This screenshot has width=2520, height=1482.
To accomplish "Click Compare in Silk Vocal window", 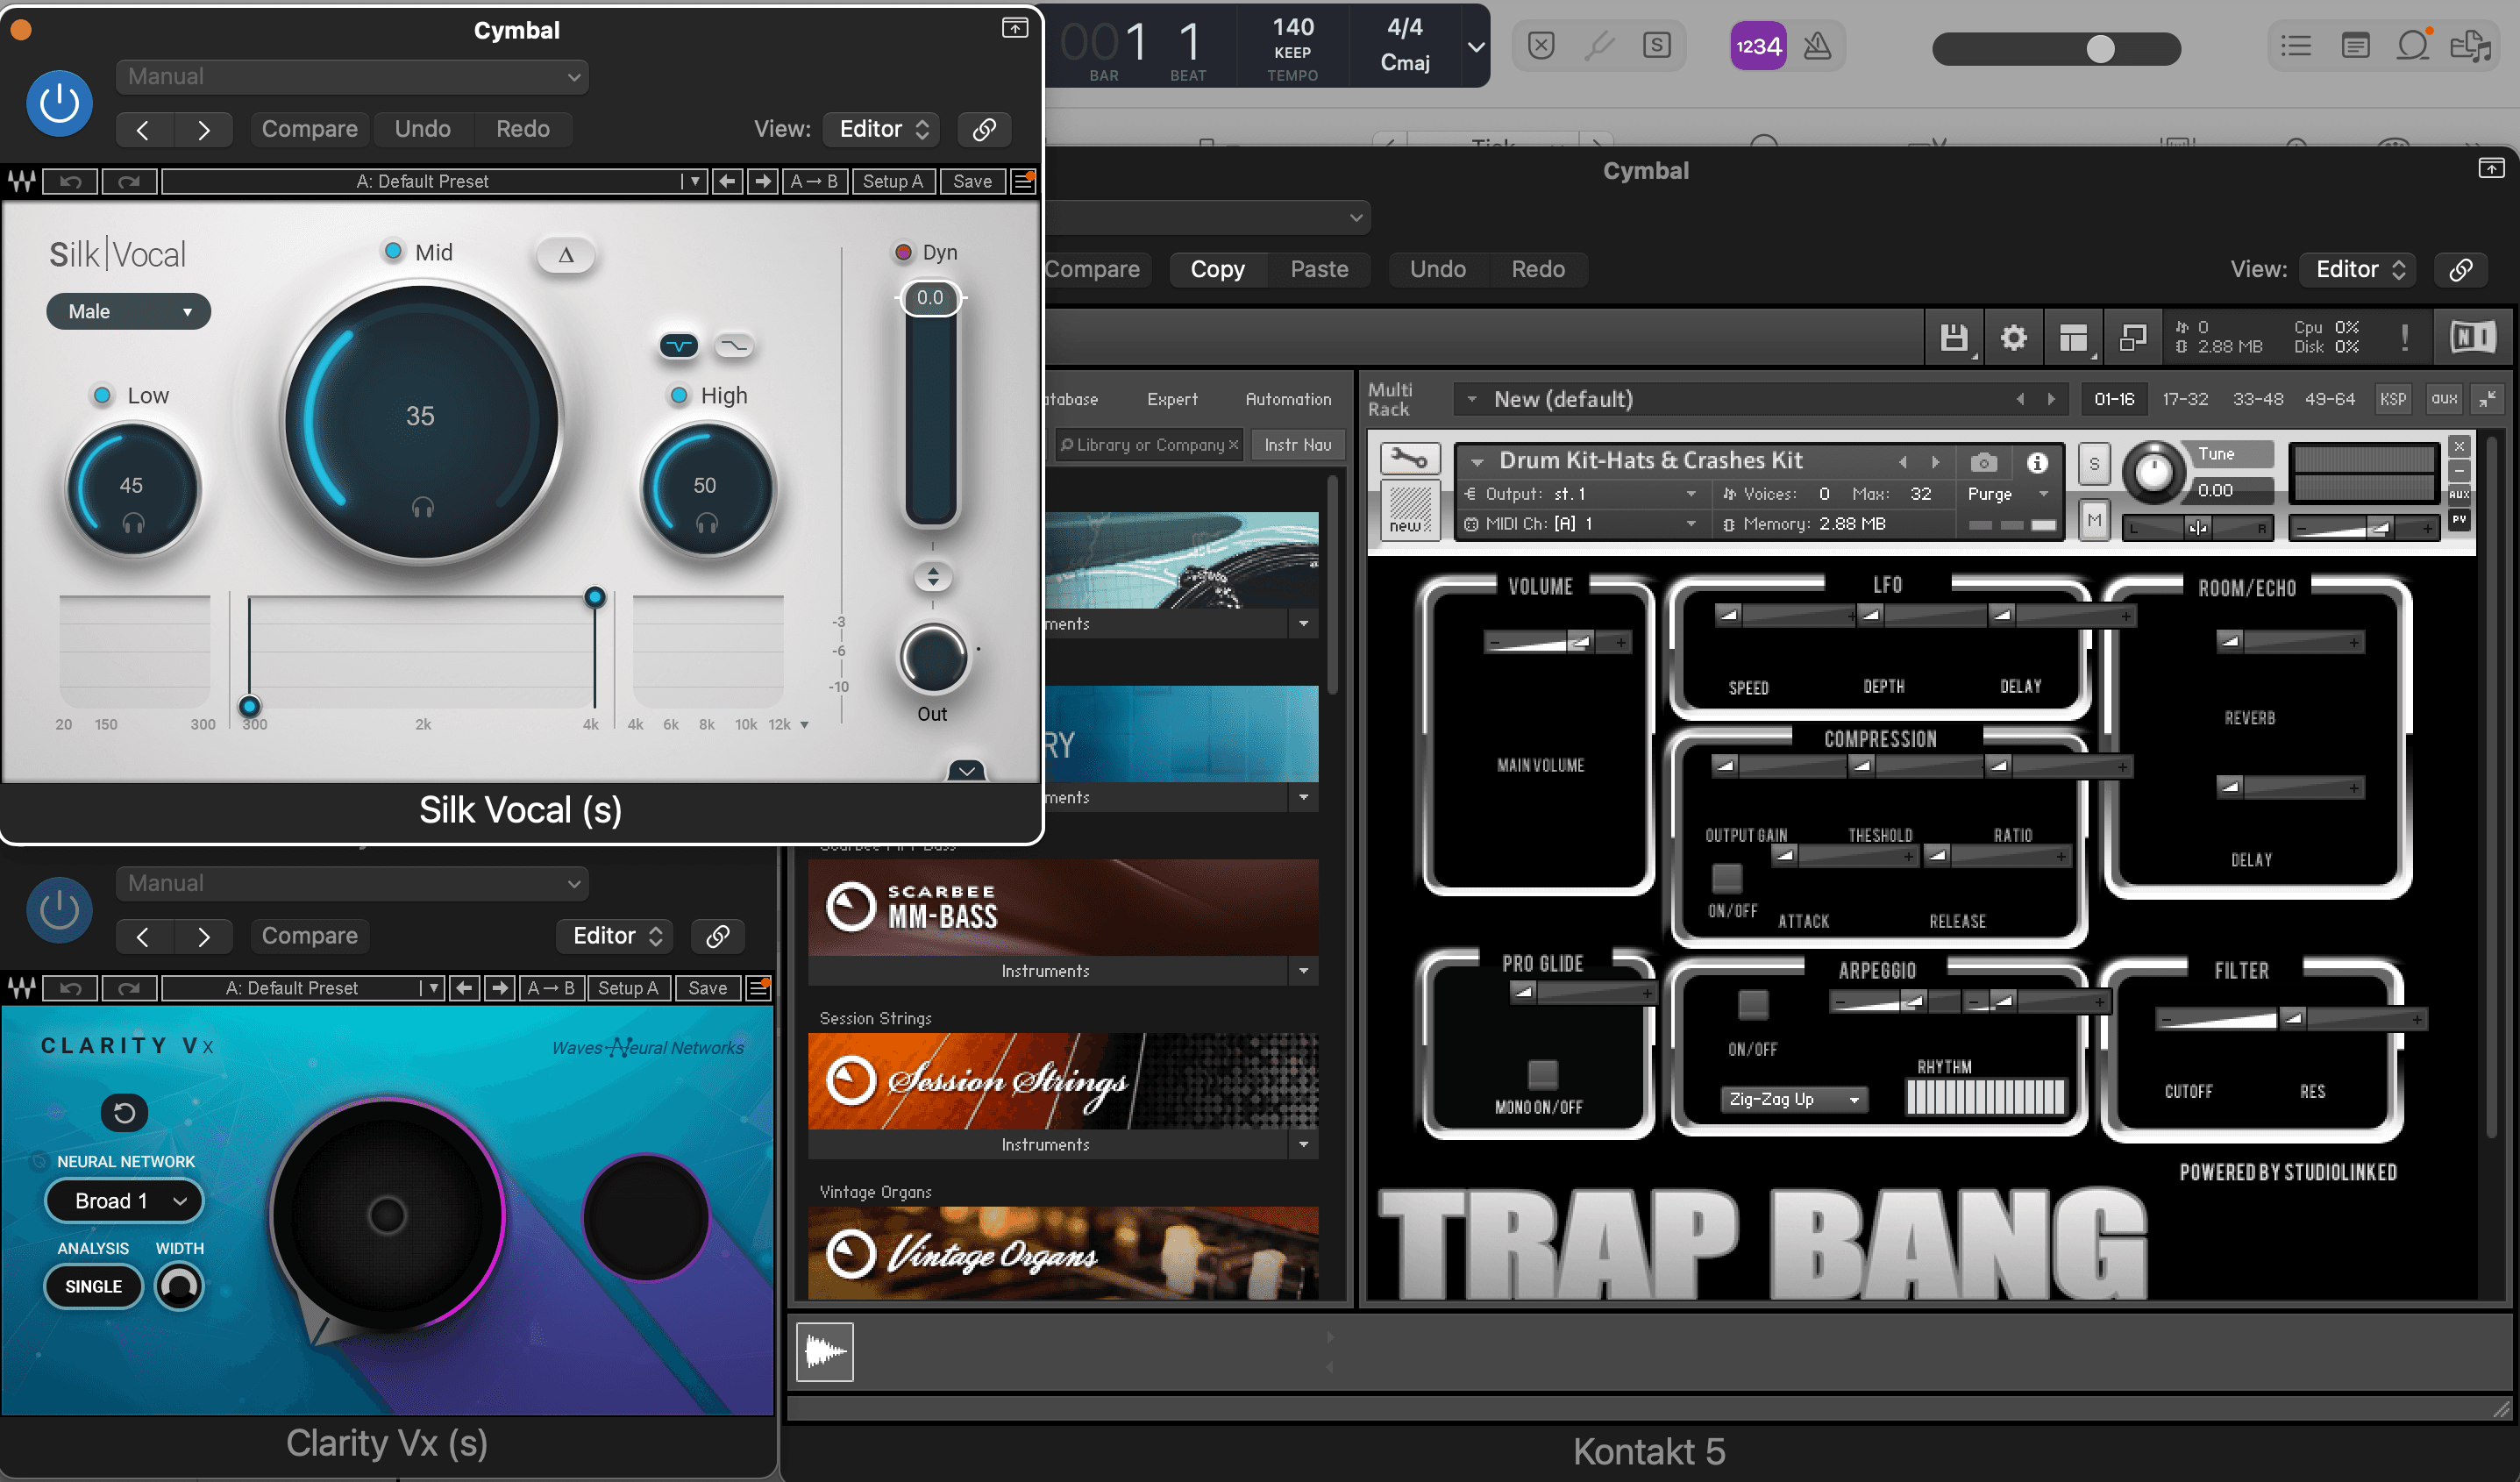I will [310, 129].
